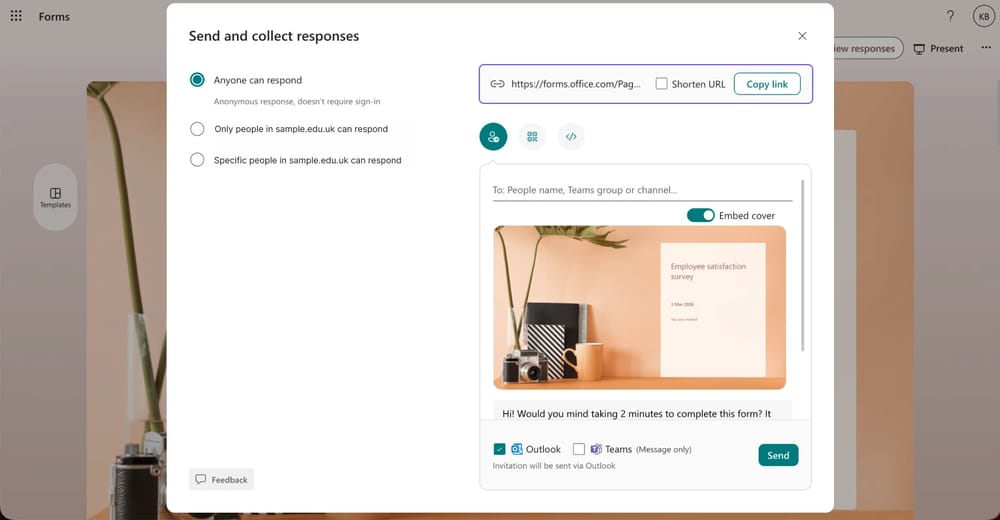Click the Copy link button
This screenshot has height=520, width=1000.
click(x=767, y=84)
